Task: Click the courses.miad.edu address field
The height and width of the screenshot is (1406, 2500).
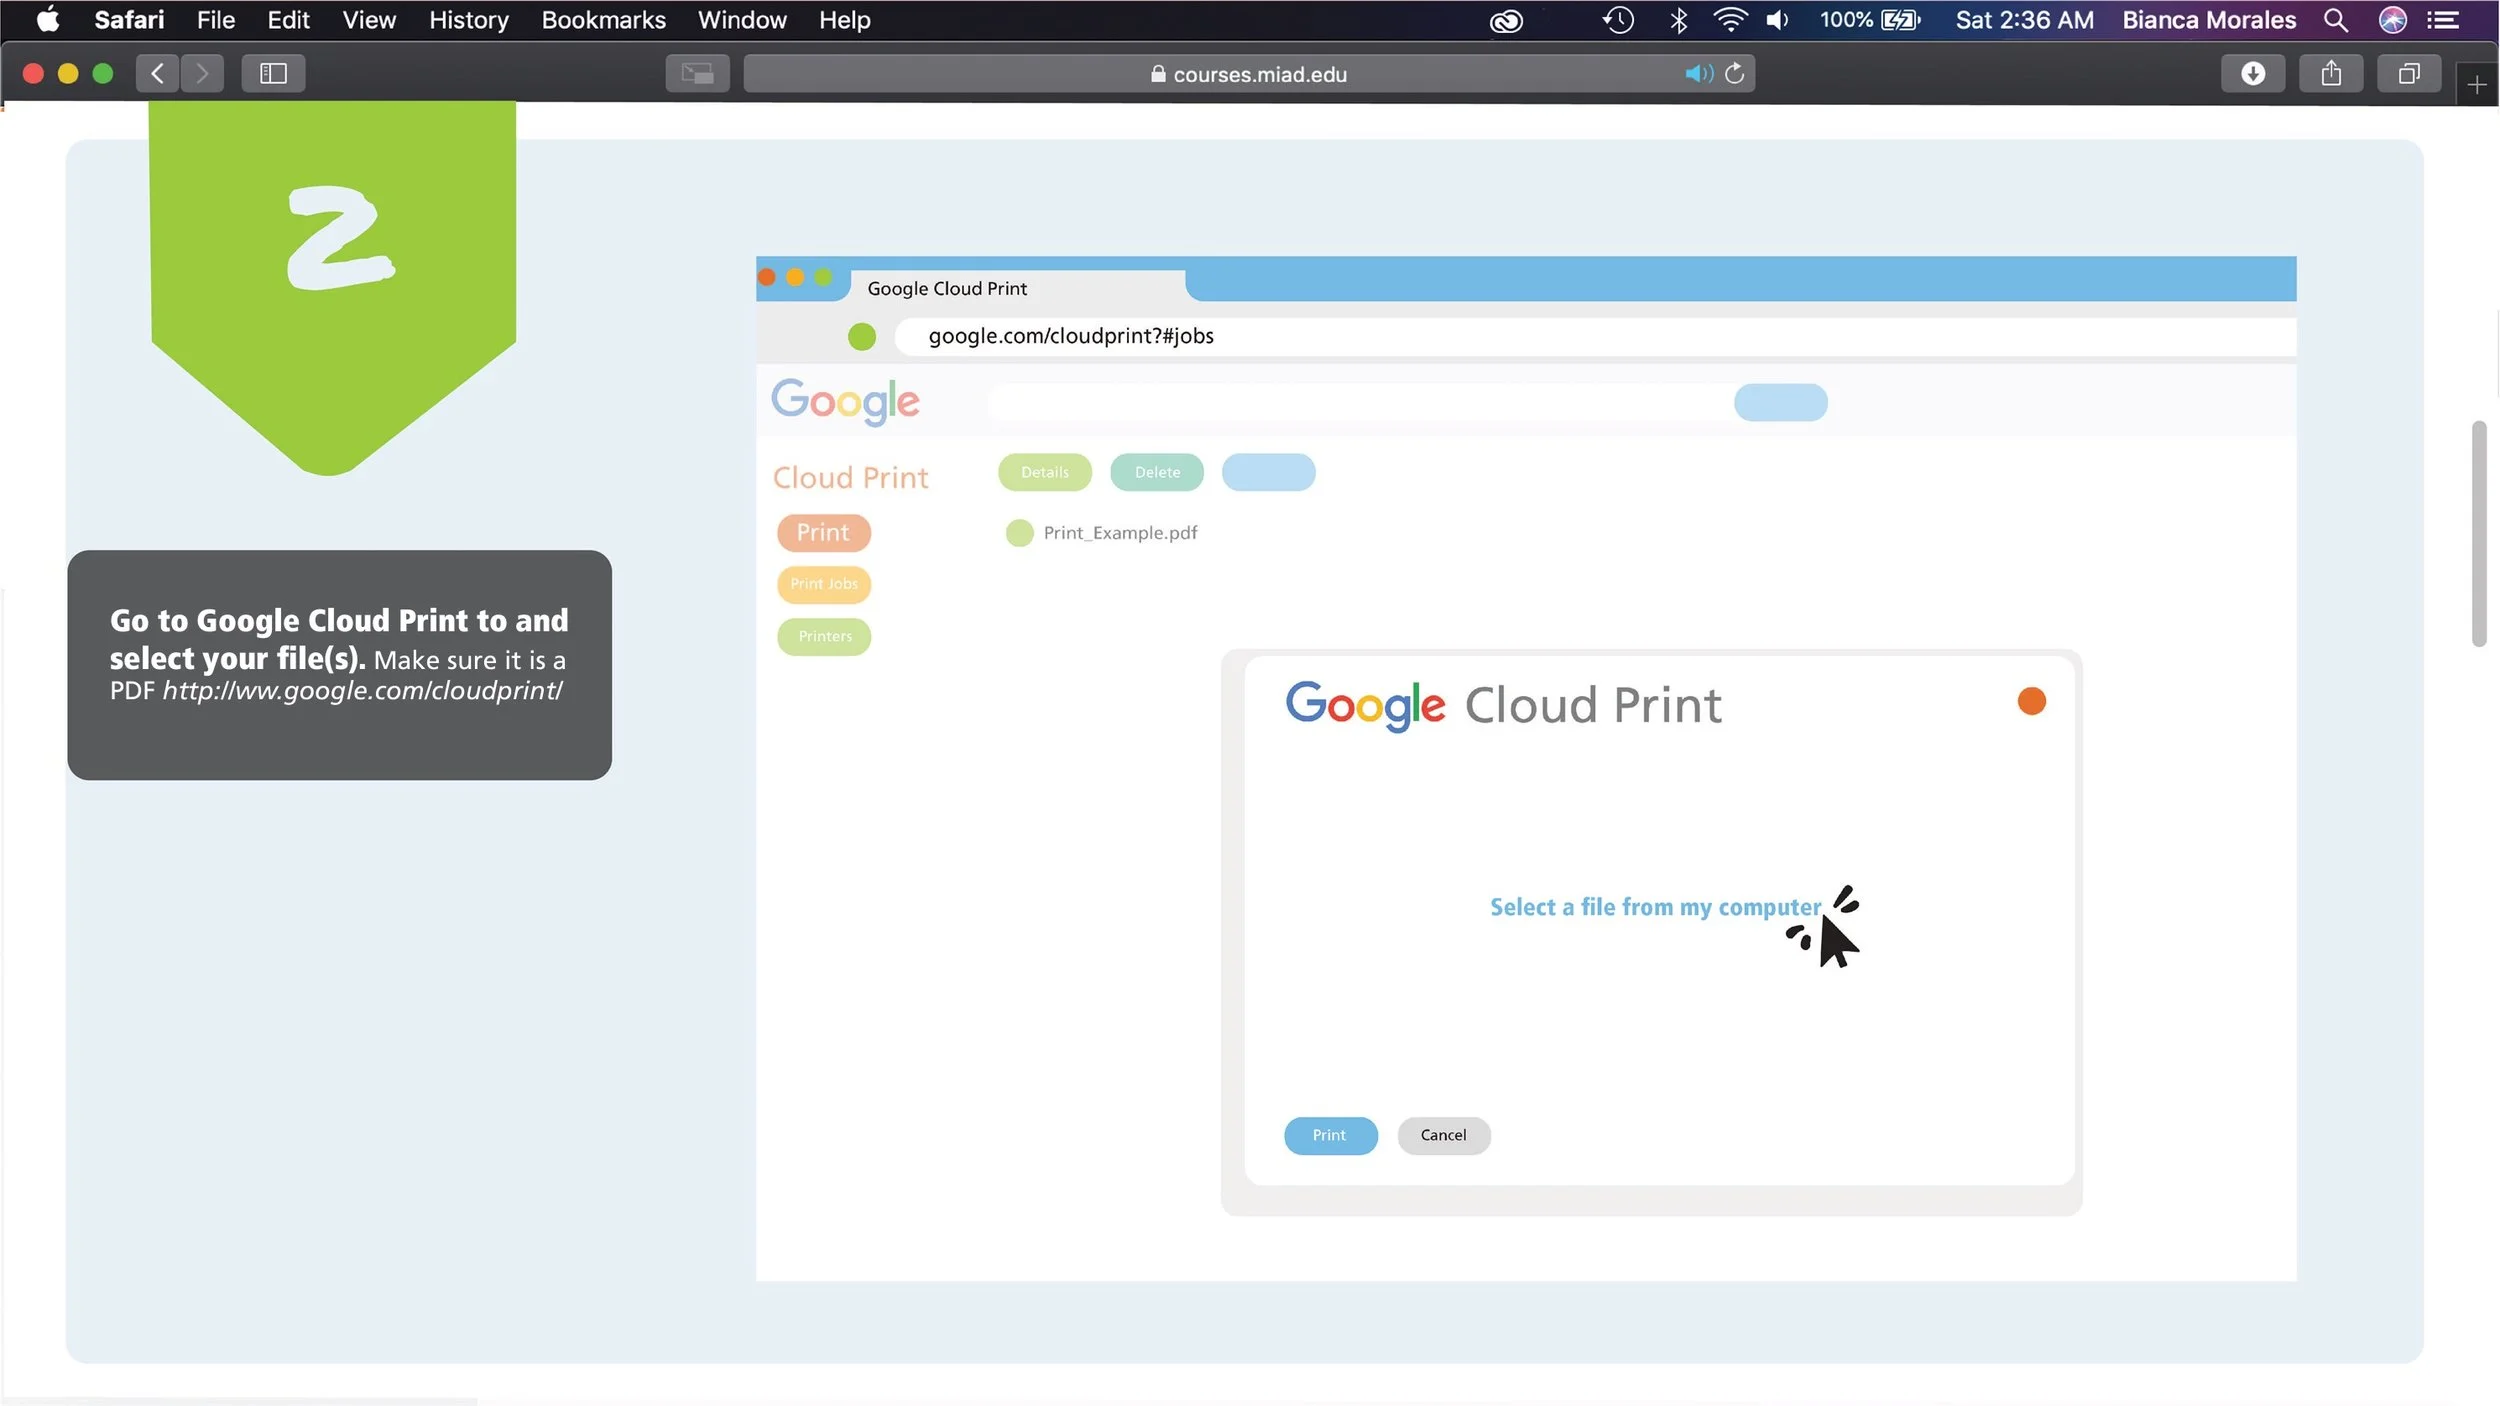Action: (x=1248, y=74)
